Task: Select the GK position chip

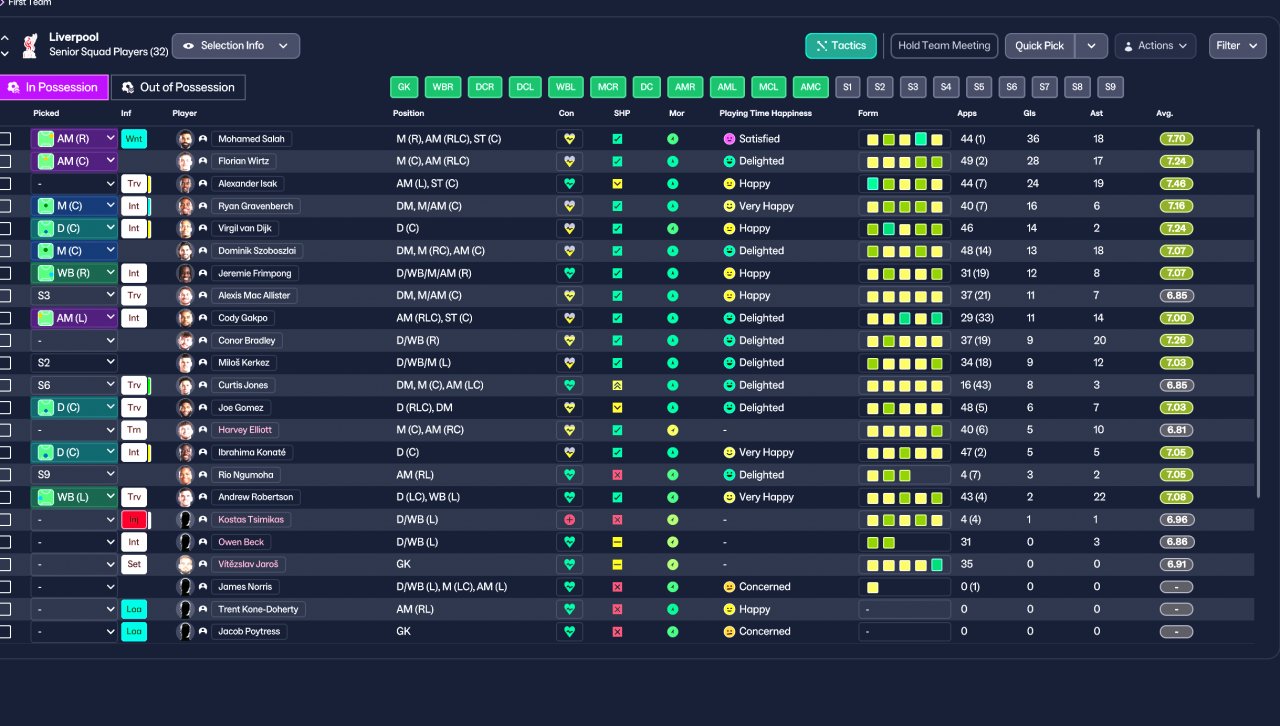Action: click(x=404, y=87)
